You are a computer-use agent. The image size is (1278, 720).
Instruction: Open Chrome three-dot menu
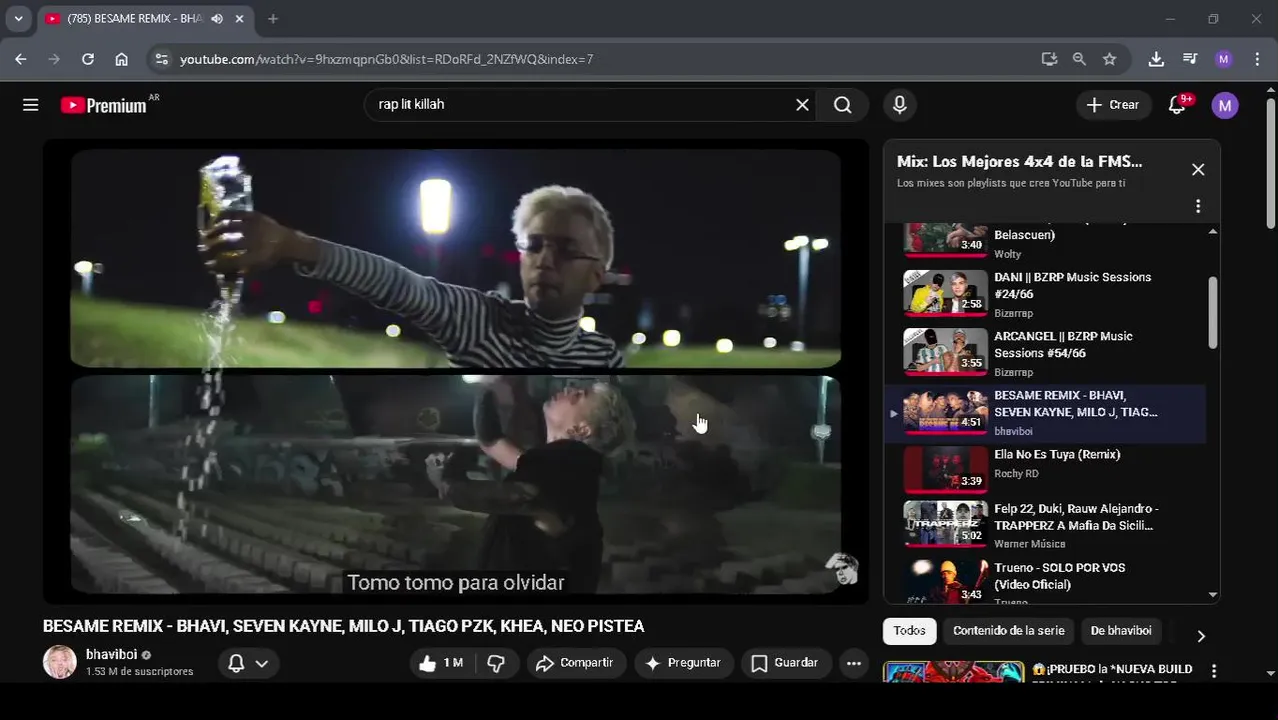[x=1256, y=59]
